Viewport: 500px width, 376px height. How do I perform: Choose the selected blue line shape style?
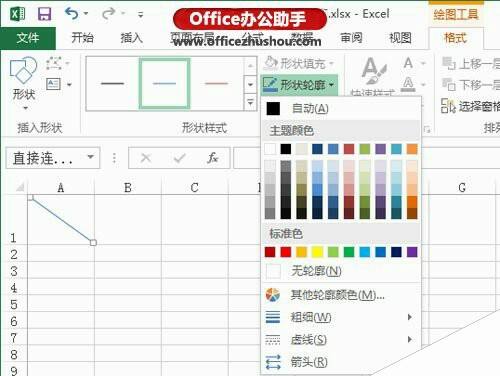(x=164, y=83)
